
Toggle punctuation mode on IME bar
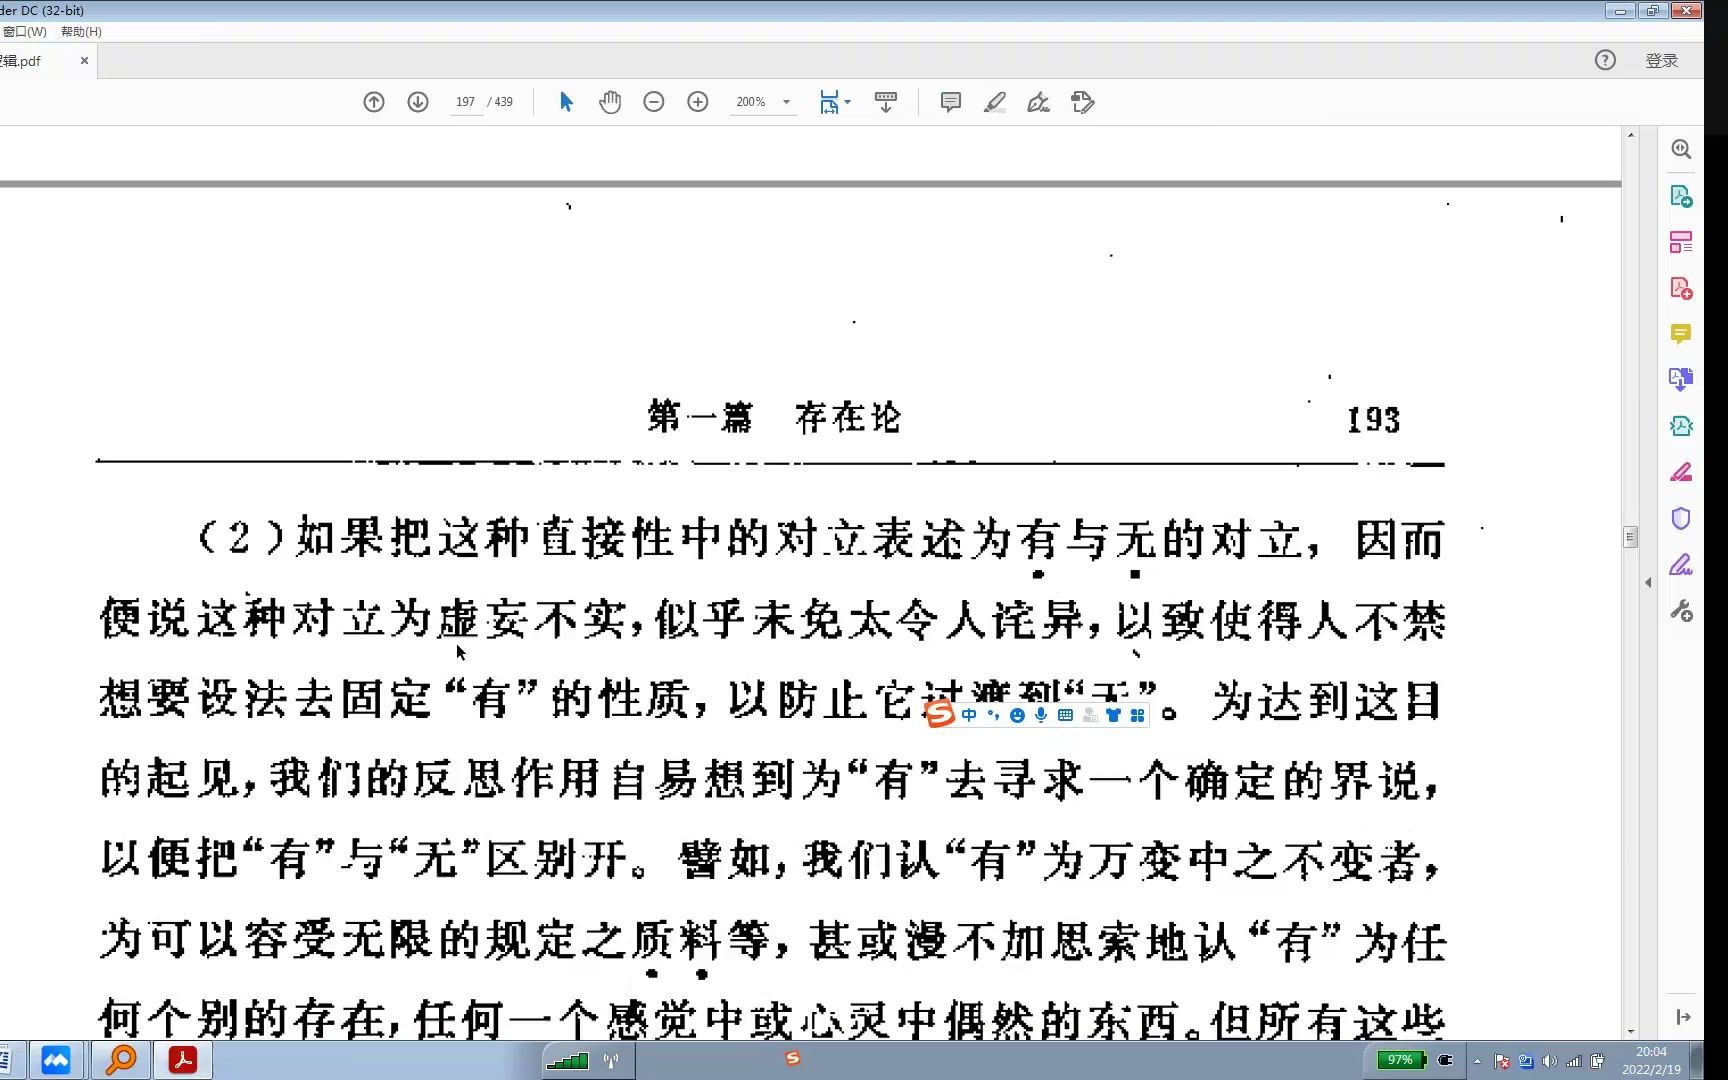point(993,715)
